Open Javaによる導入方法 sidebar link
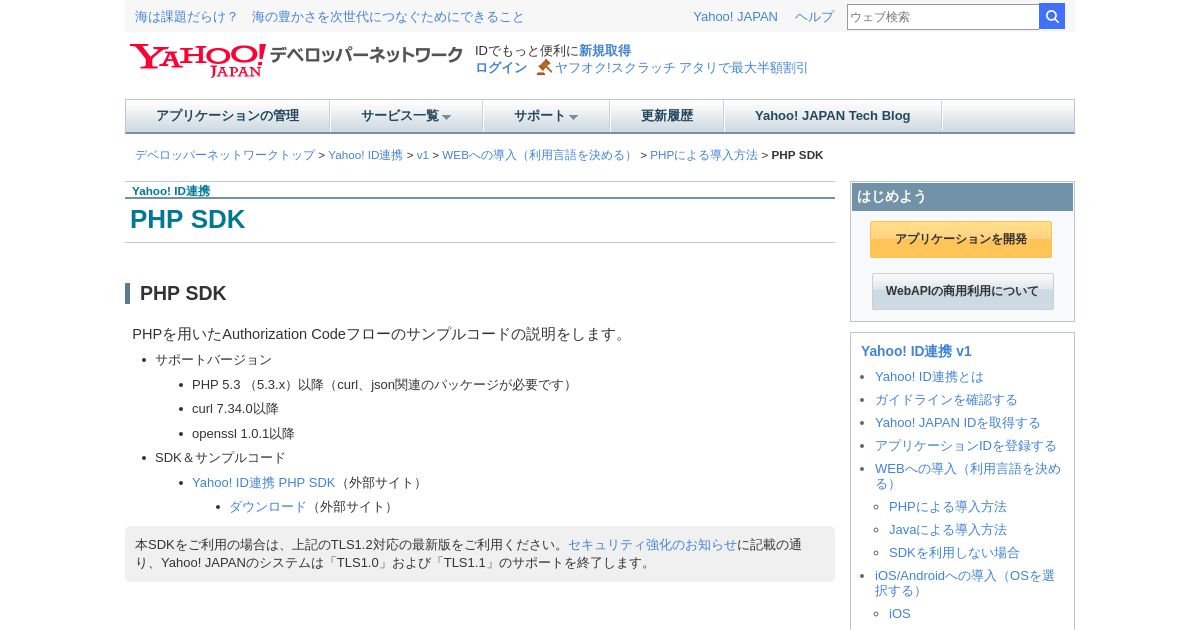Image resolution: width=1200 pixels, height=630 pixels. click(x=948, y=530)
